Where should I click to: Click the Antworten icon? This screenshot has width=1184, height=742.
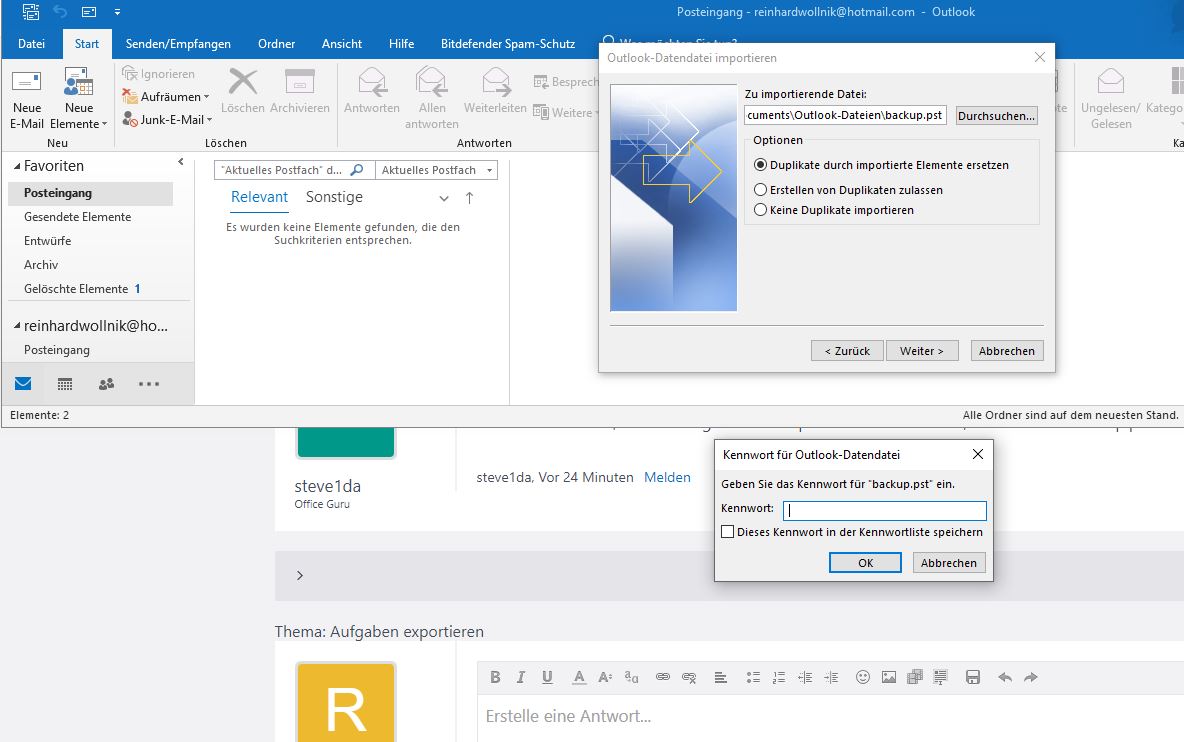[372, 81]
